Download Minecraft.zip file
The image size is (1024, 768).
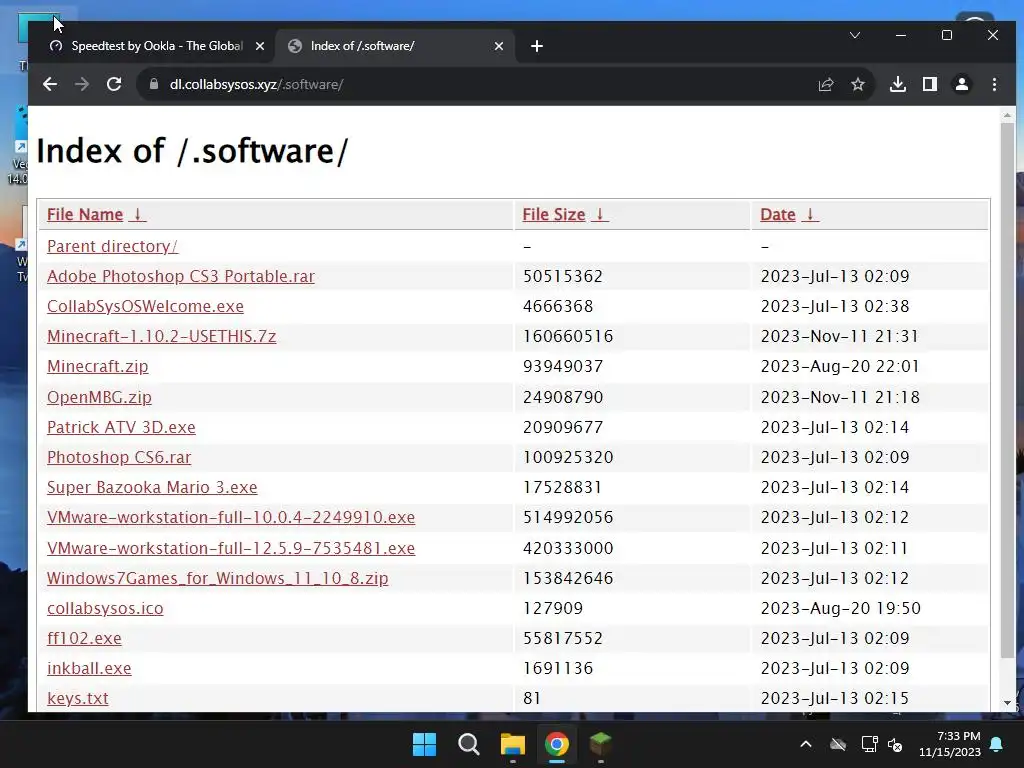pyautogui.click(x=97, y=366)
